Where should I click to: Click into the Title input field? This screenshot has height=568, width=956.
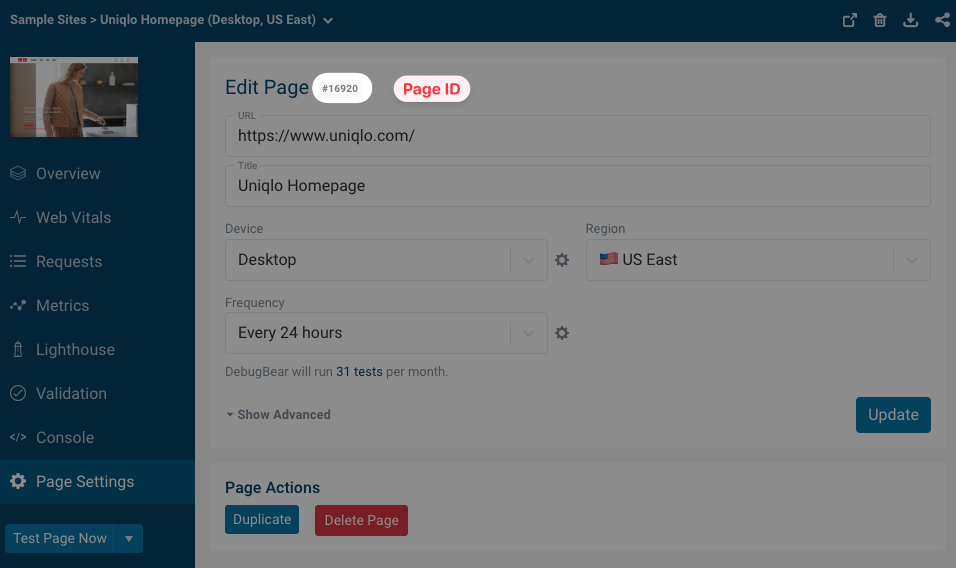coord(577,186)
